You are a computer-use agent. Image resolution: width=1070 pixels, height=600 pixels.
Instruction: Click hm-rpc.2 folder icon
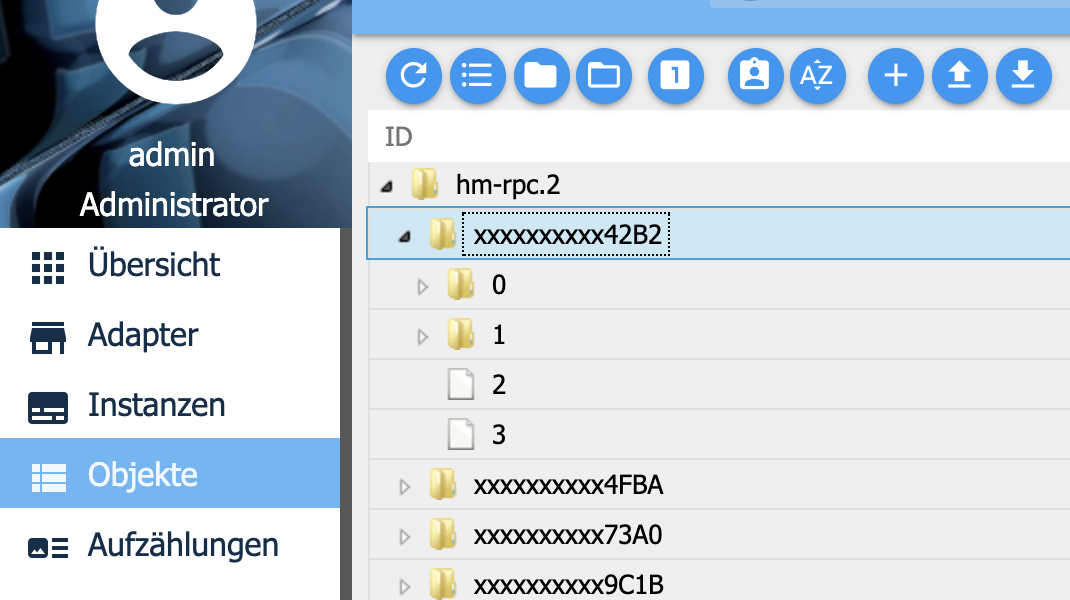(x=425, y=184)
